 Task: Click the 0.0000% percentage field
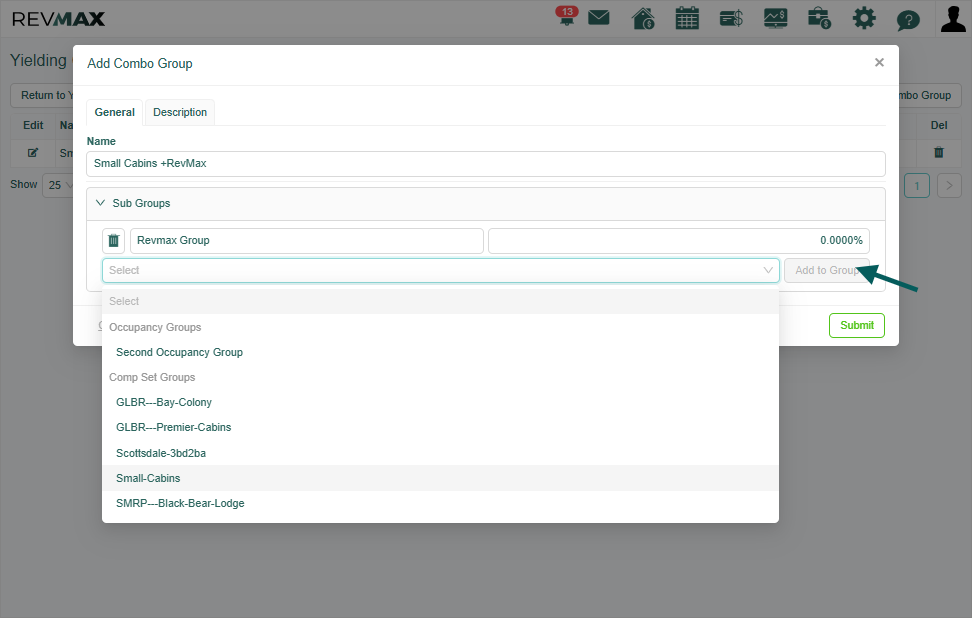(679, 241)
